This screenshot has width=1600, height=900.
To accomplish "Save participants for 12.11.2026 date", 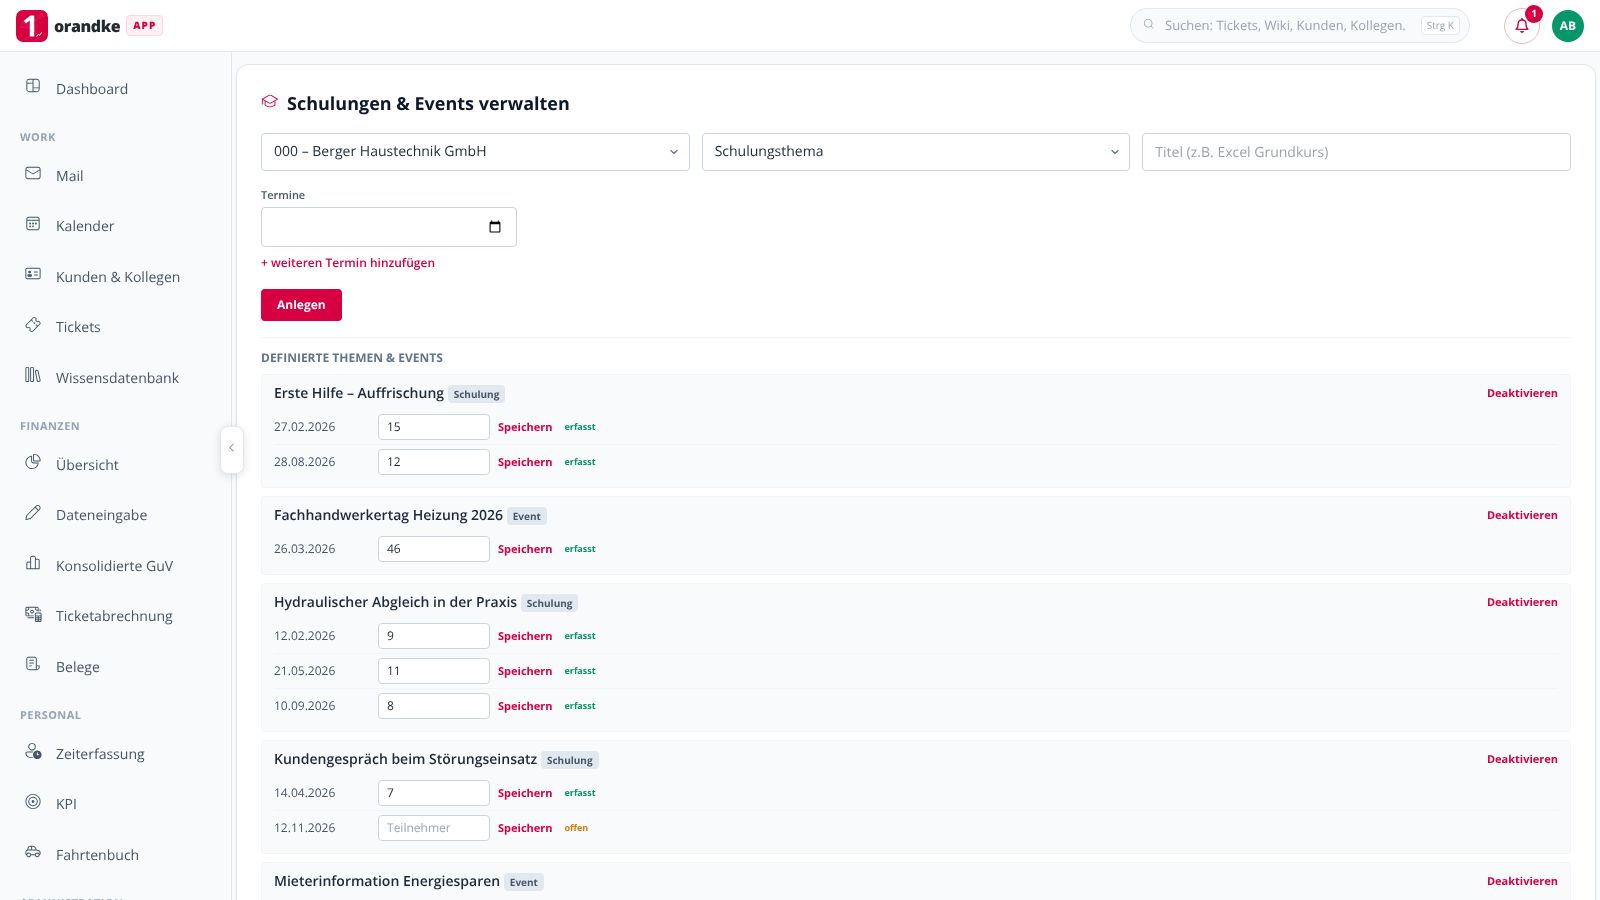I will point(525,828).
